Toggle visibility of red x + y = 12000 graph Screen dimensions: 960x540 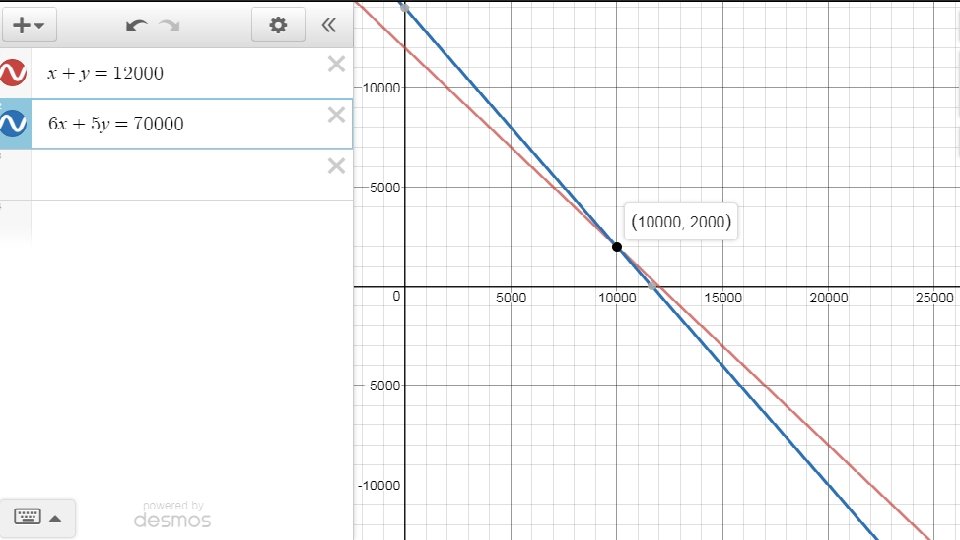point(13,73)
